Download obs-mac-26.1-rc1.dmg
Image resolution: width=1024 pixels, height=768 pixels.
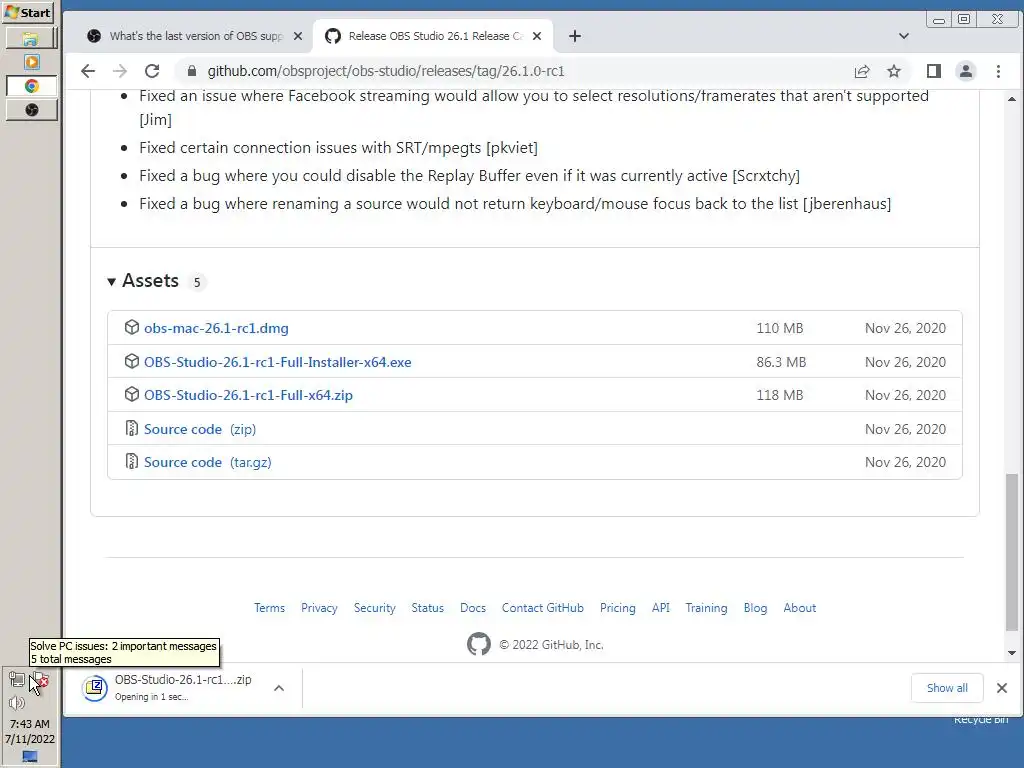coord(216,328)
